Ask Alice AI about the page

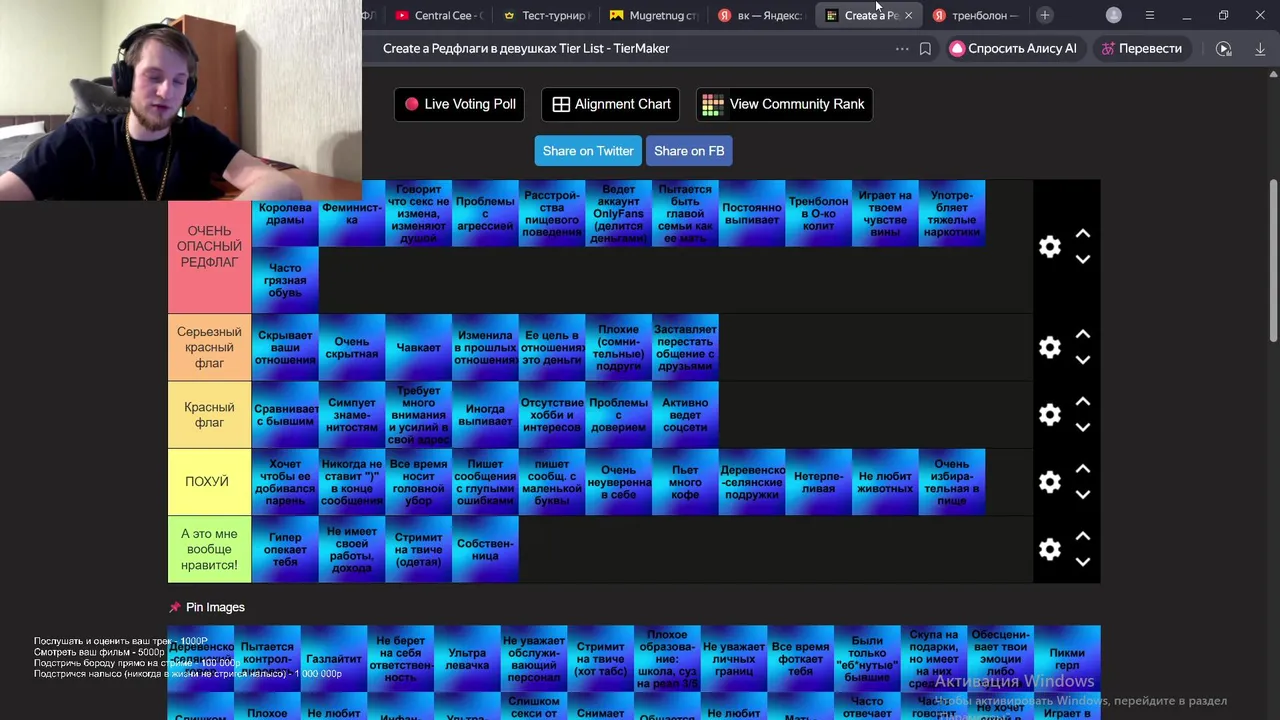point(1014,48)
